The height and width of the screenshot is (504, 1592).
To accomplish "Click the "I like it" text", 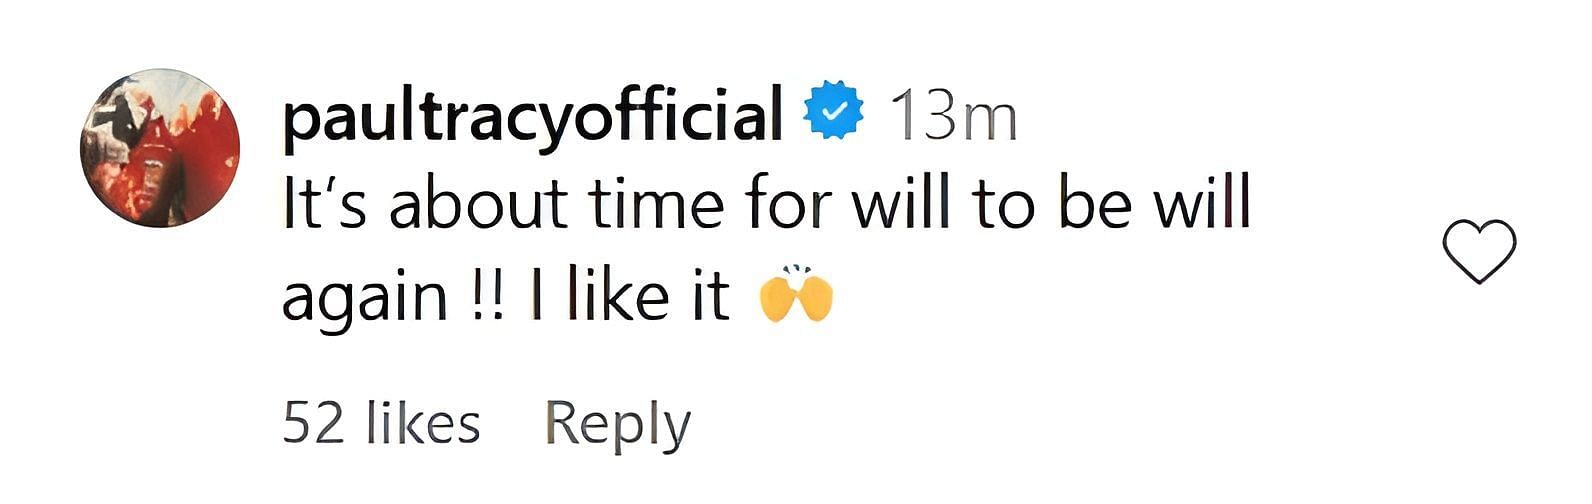I will coord(629,296).
